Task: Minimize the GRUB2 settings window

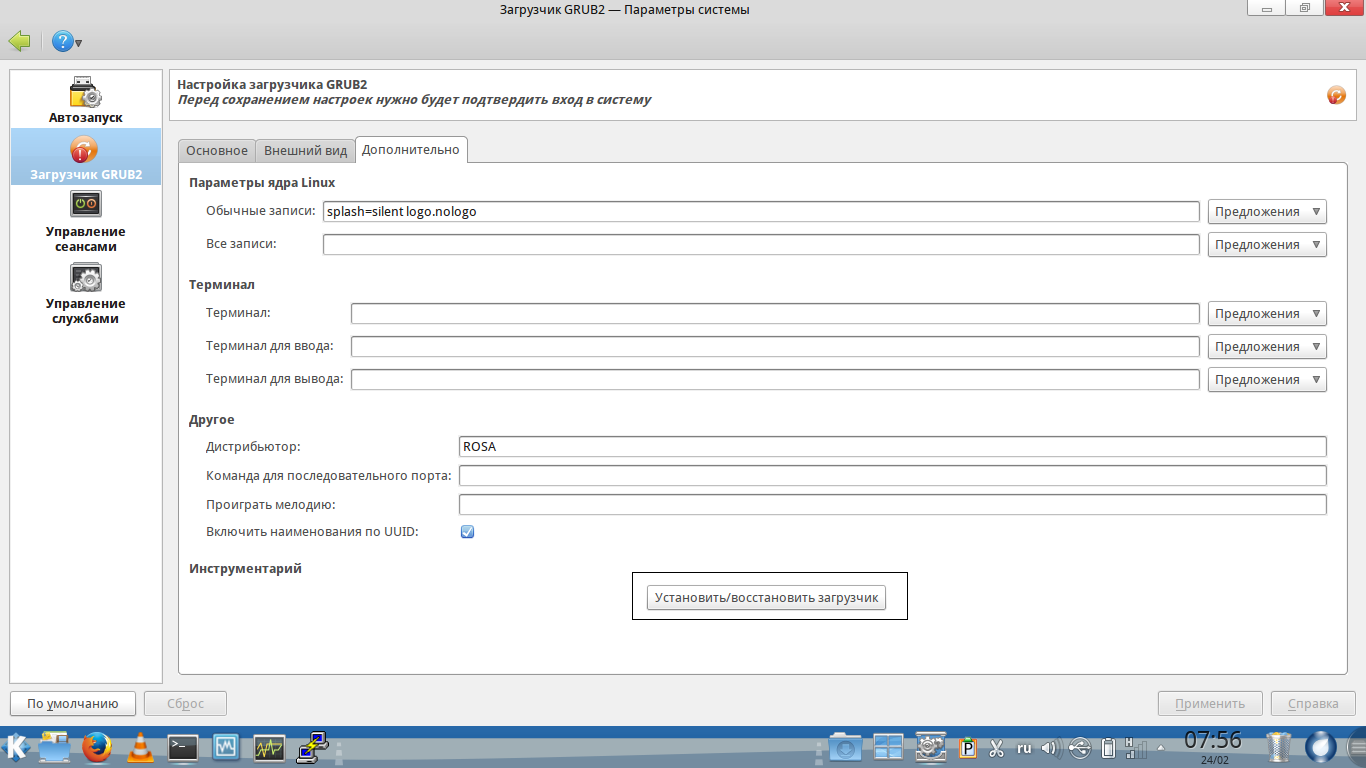Action: (1267, 8)
